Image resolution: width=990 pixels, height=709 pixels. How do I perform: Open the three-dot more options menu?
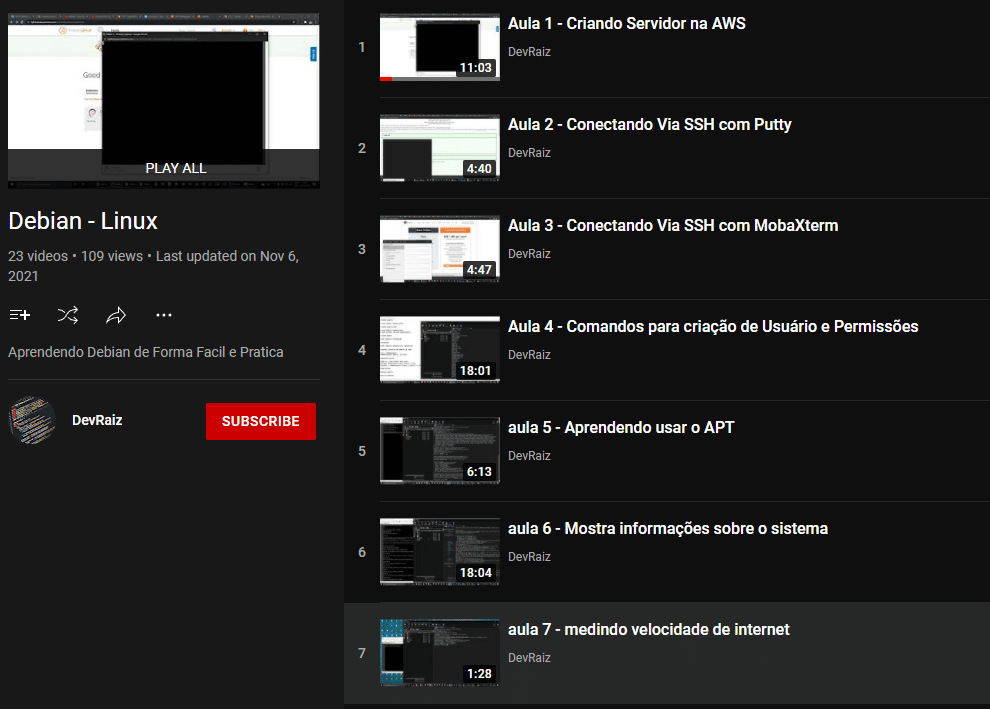click(164, 315)
